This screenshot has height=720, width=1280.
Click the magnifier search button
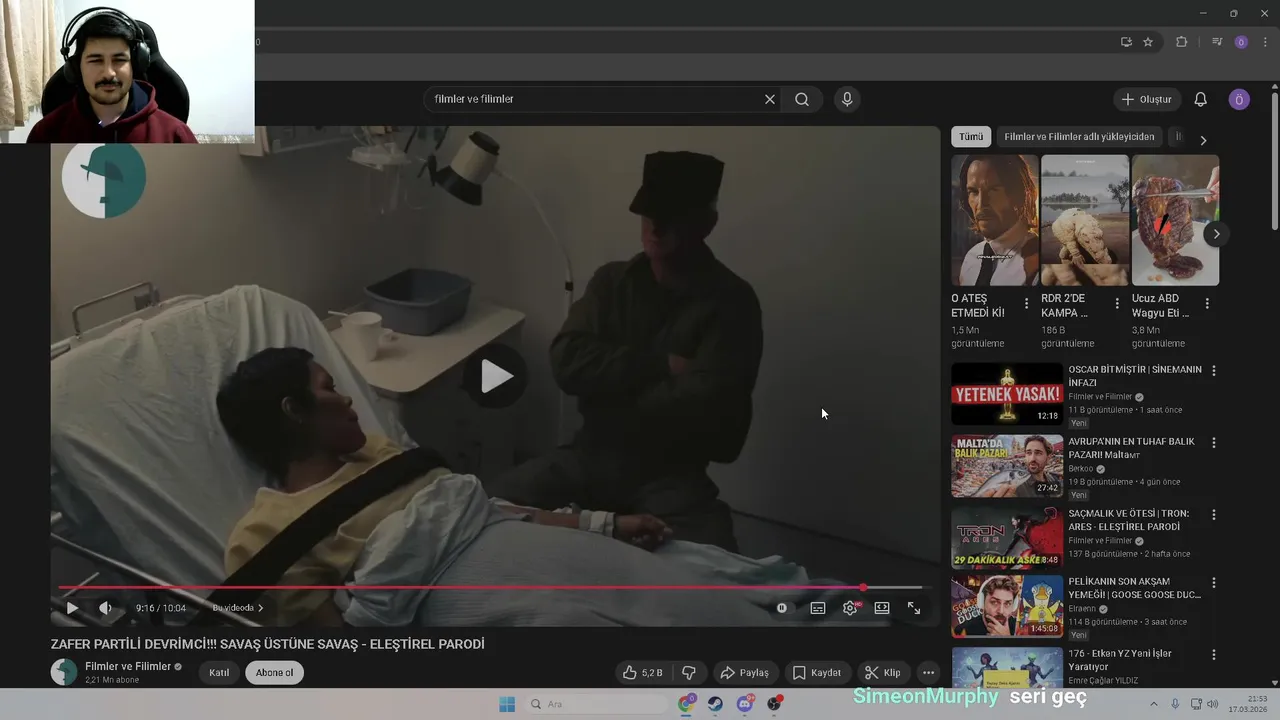click(802, 99)
